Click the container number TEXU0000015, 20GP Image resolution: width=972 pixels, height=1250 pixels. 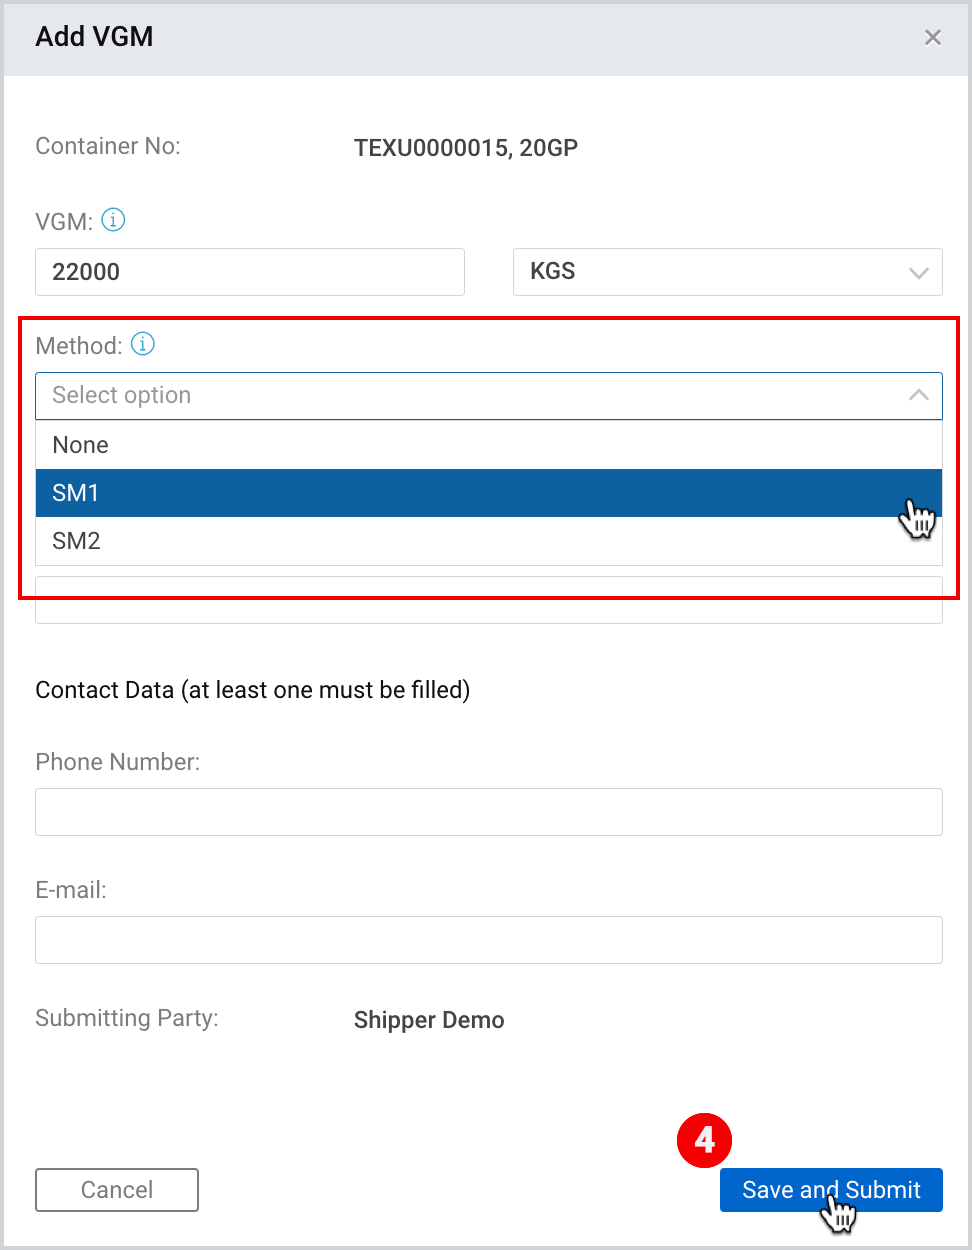[466, 148]
